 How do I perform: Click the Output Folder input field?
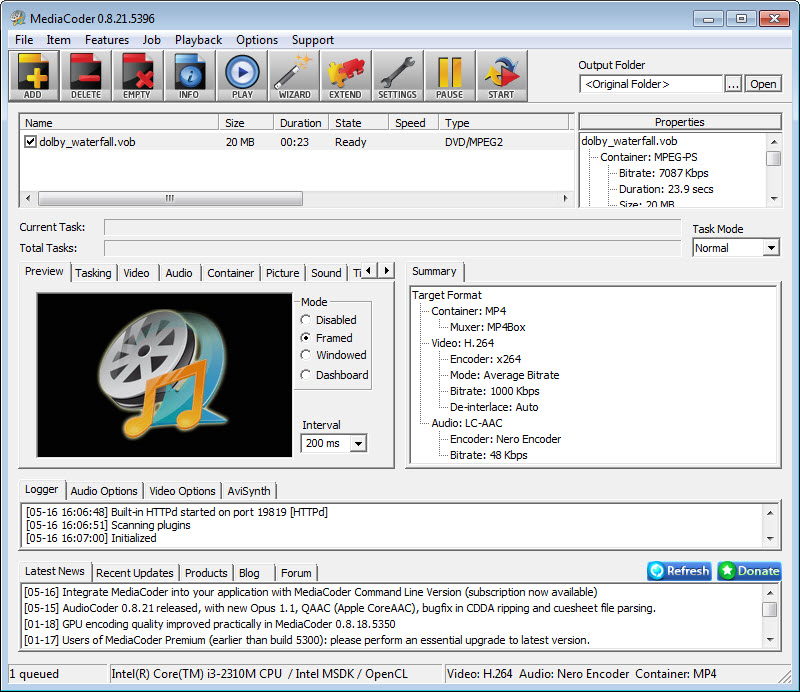click(651, 84)
